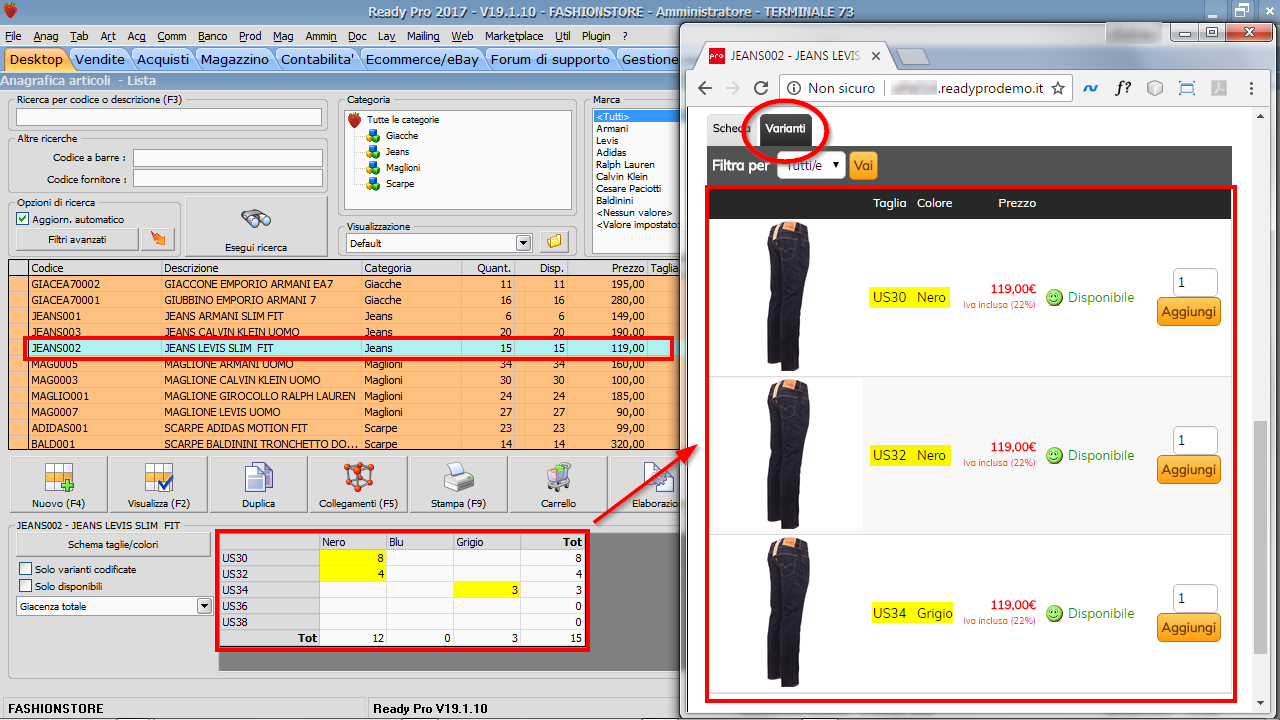Switch to the Magazzino tab

pyautogui.click(x=234, y=59)
